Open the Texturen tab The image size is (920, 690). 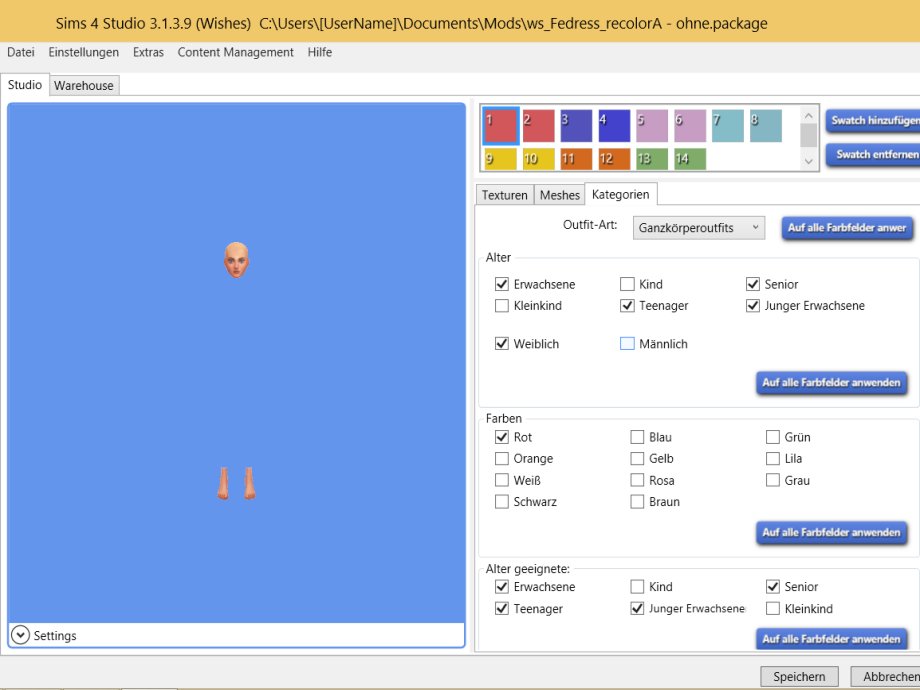(505, 195)
